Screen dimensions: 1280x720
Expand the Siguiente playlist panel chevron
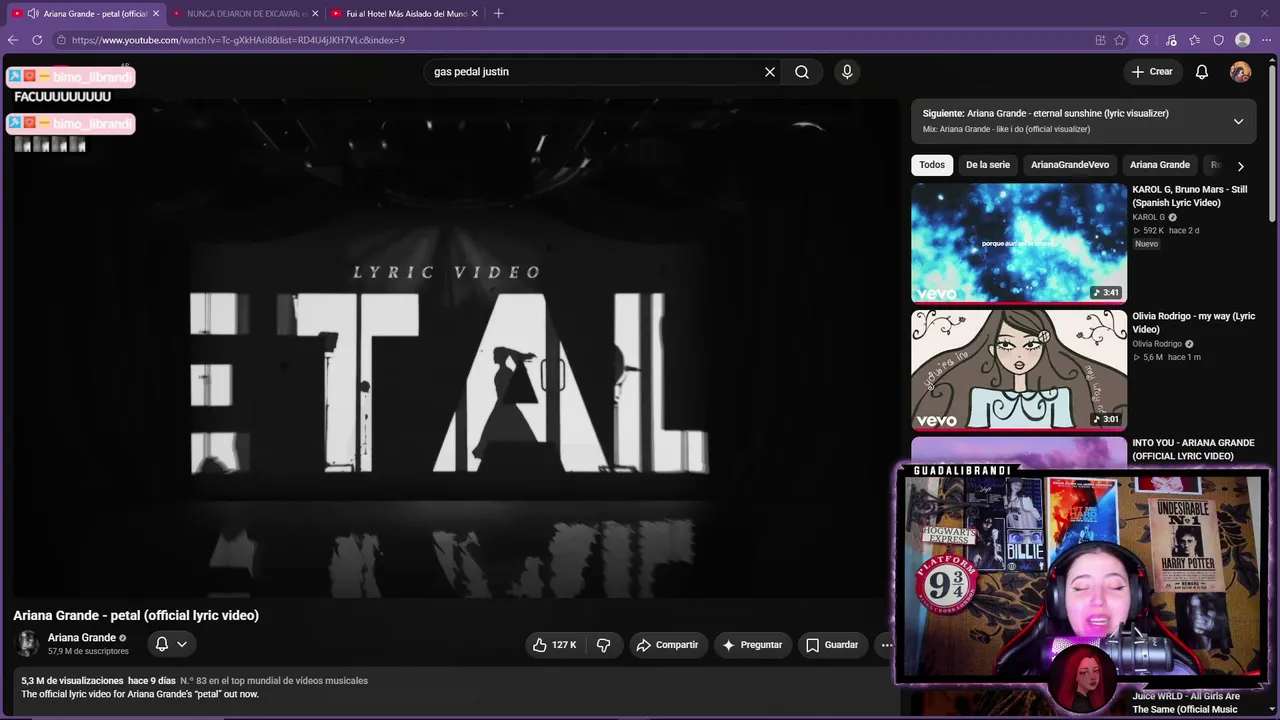tap(1238, 121)
